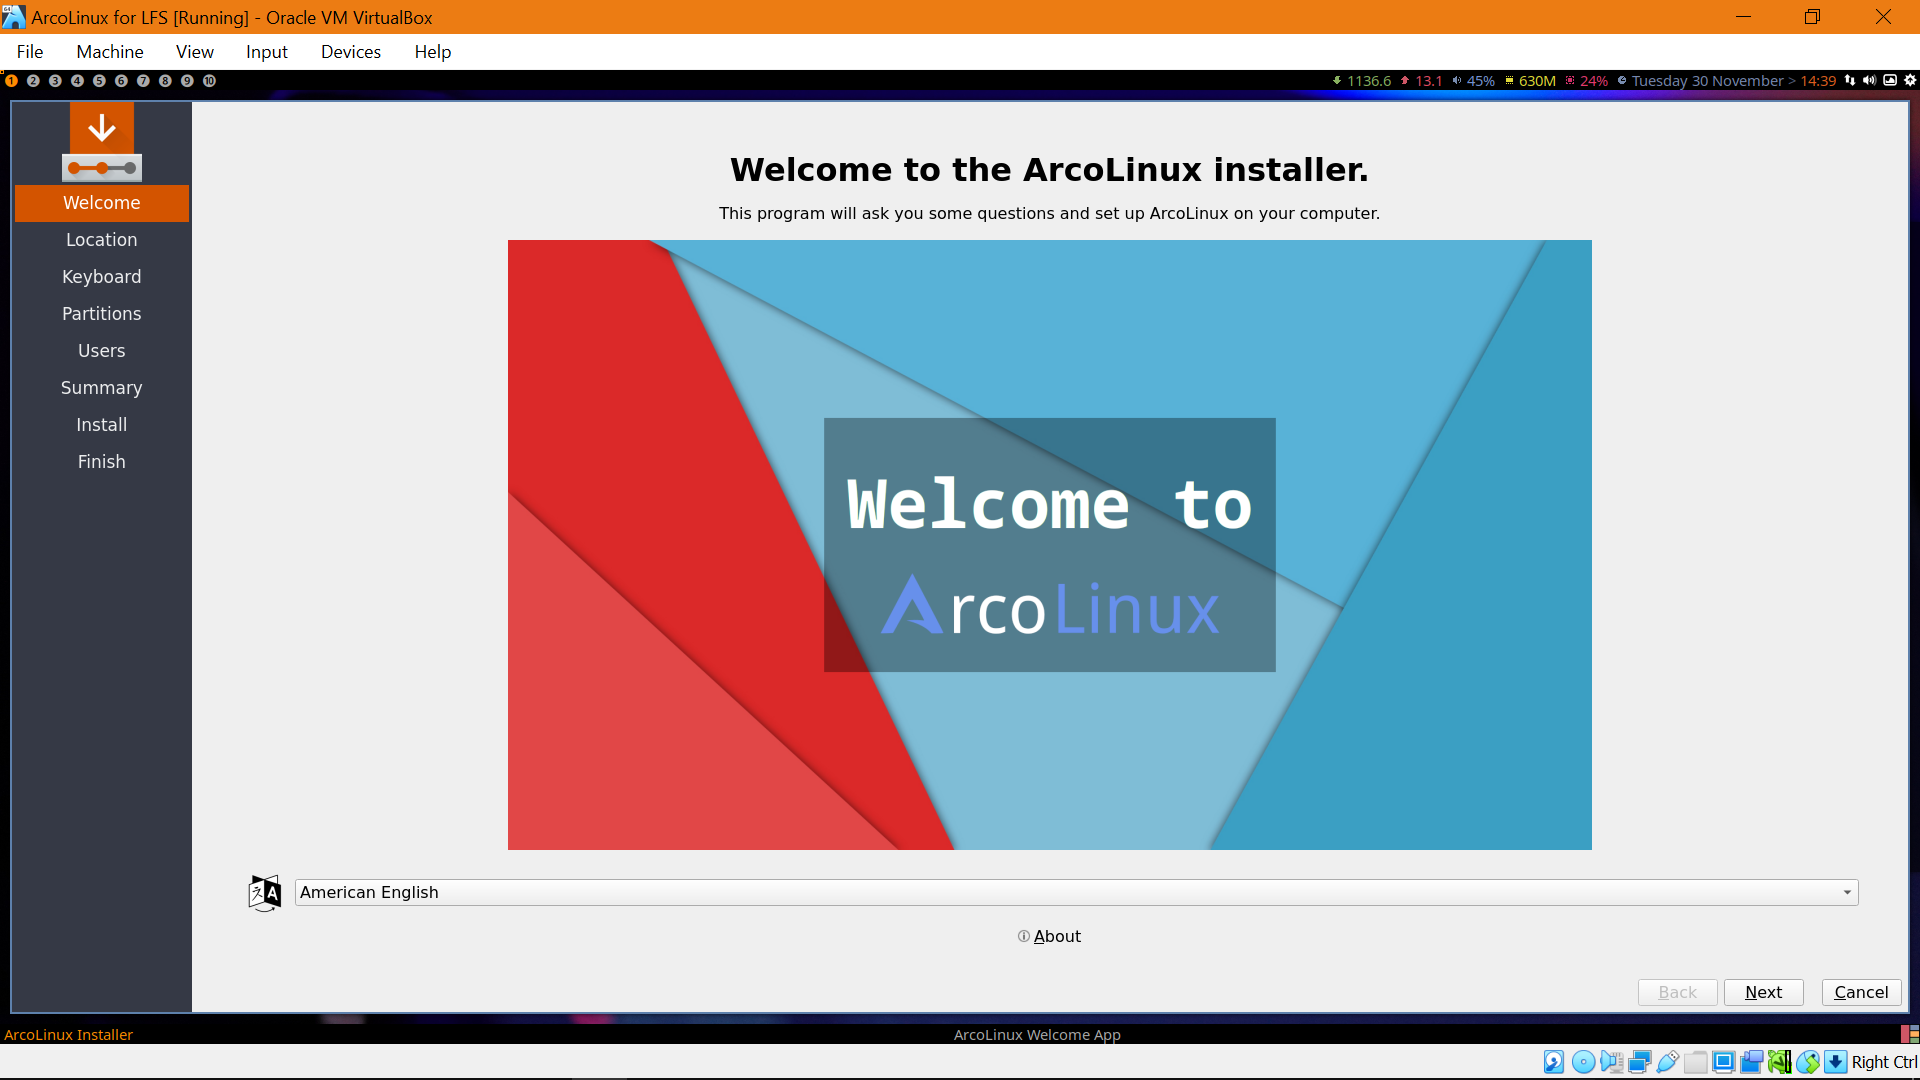Switch to workspace 1 in top bar

11,81
